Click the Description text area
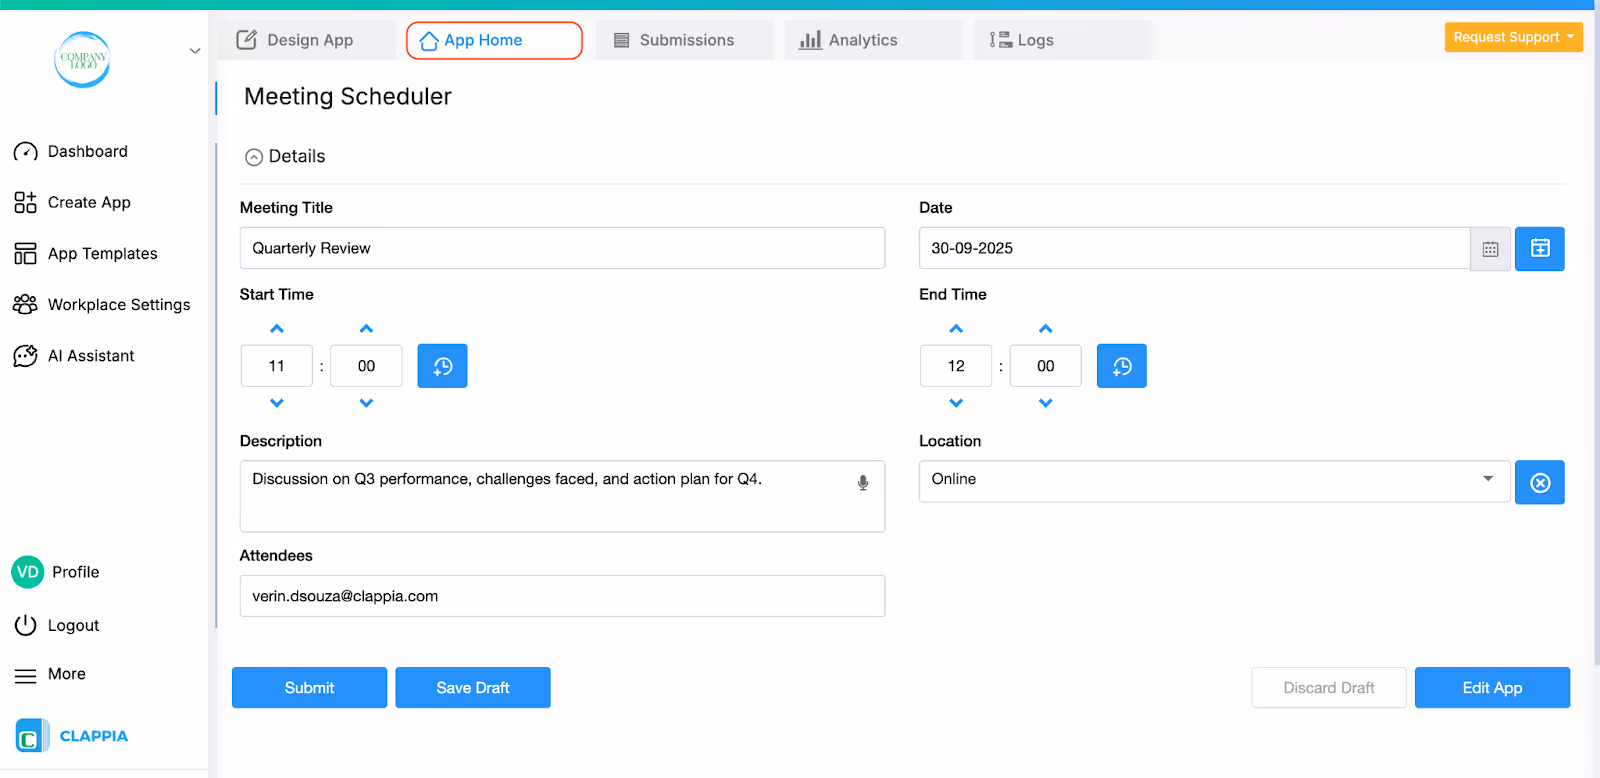Image resolution: width=1600 pixels, height=778 pixels. pos(562,496)
